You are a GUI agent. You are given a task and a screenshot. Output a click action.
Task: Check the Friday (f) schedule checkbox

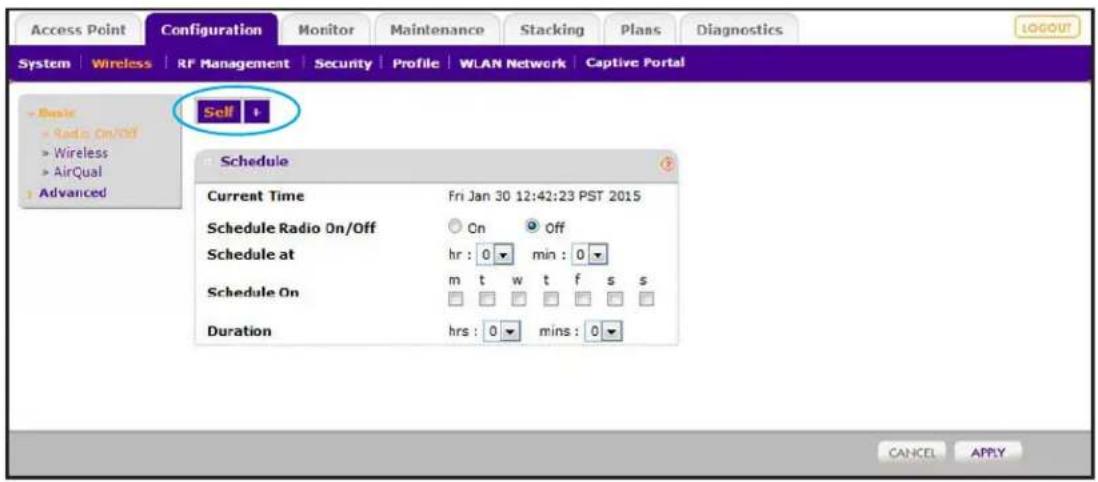tap(582, 299)
